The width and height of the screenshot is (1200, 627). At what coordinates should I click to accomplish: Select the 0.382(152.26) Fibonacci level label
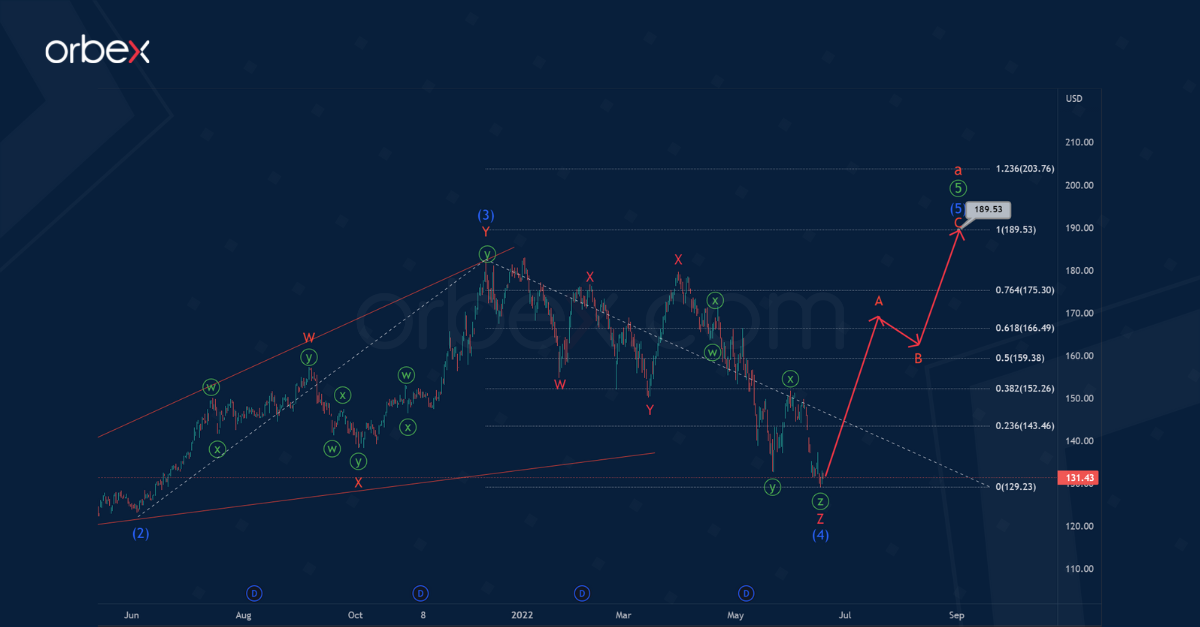(1024, 389)
